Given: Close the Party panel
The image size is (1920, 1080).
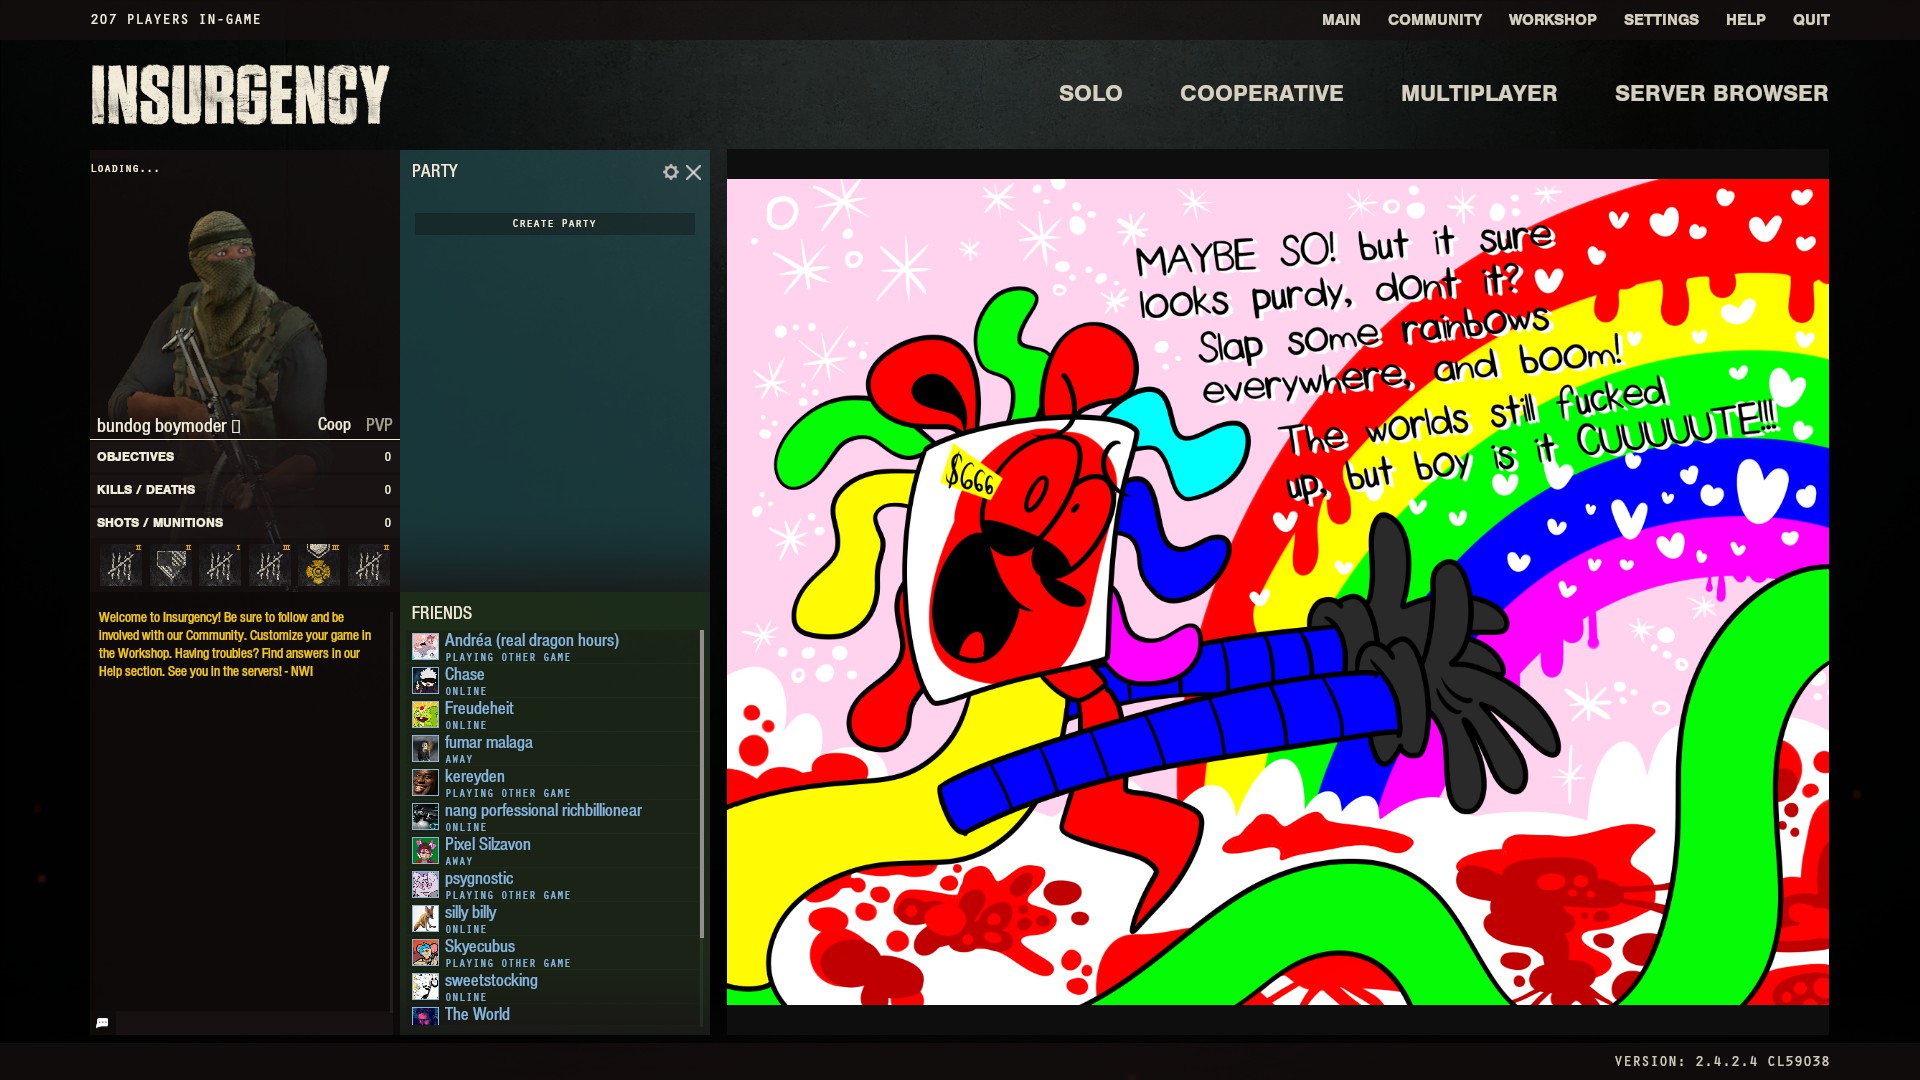Looking at the screenshot, I should point(693,172).
